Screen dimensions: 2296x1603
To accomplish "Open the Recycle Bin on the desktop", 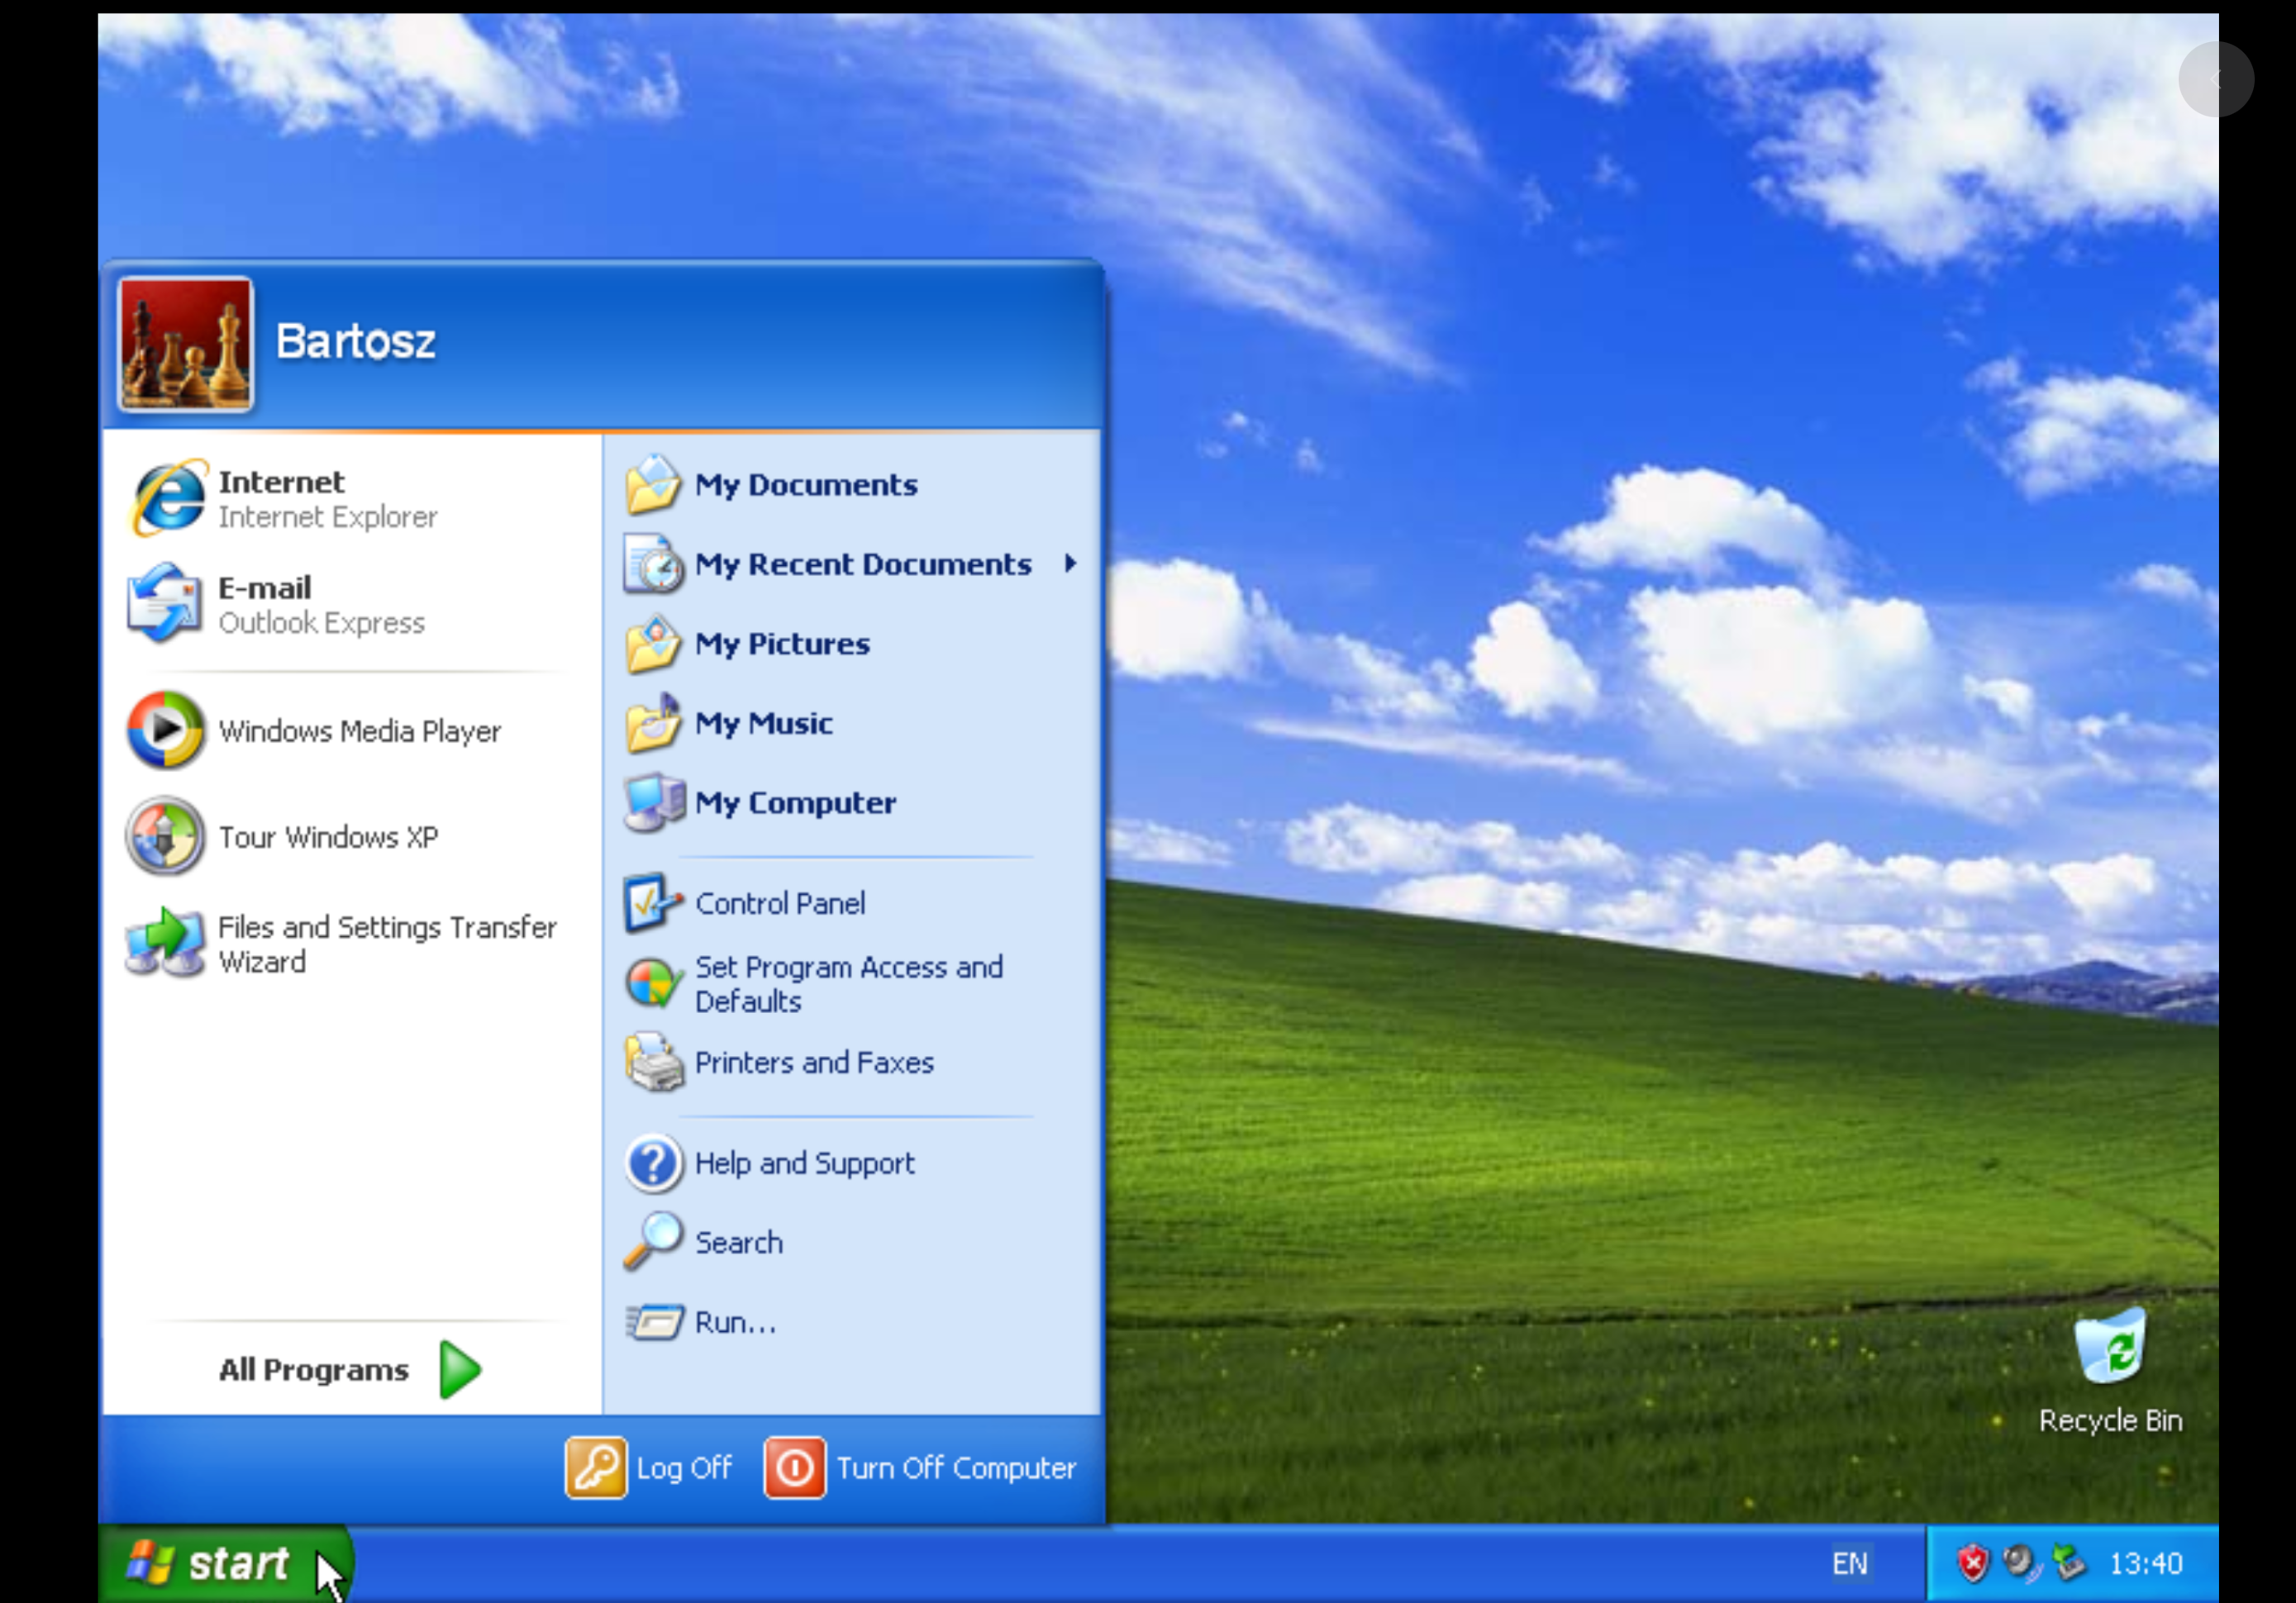I will 2110,1346.
